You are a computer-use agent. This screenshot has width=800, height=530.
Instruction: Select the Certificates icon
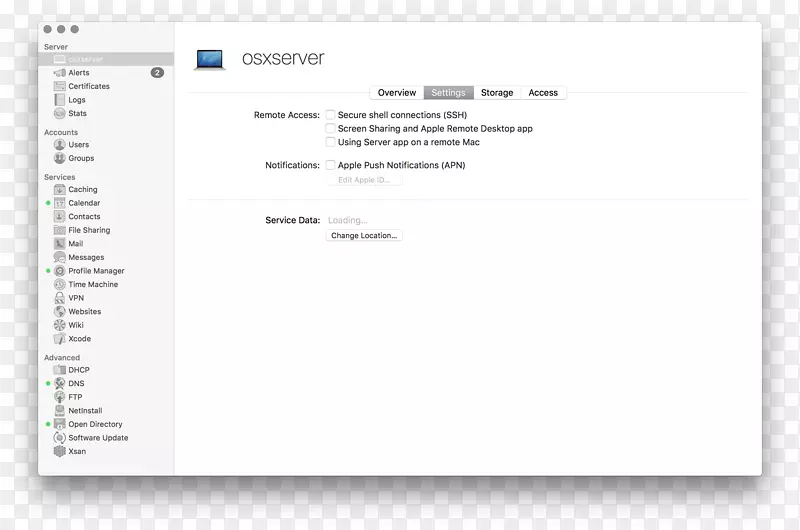(x=60, y=86)
